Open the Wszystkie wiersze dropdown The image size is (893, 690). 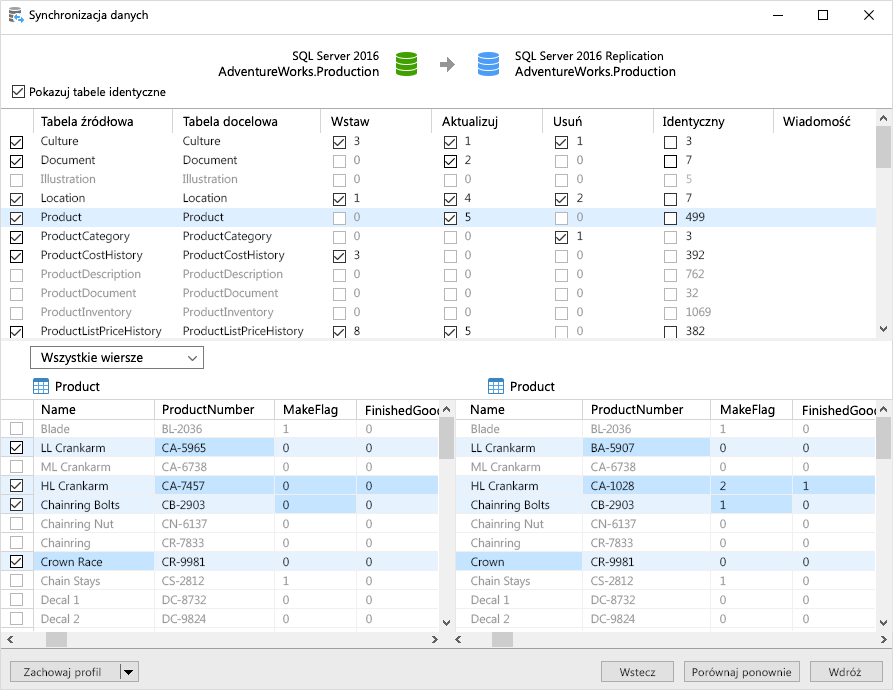pos(117,358)
